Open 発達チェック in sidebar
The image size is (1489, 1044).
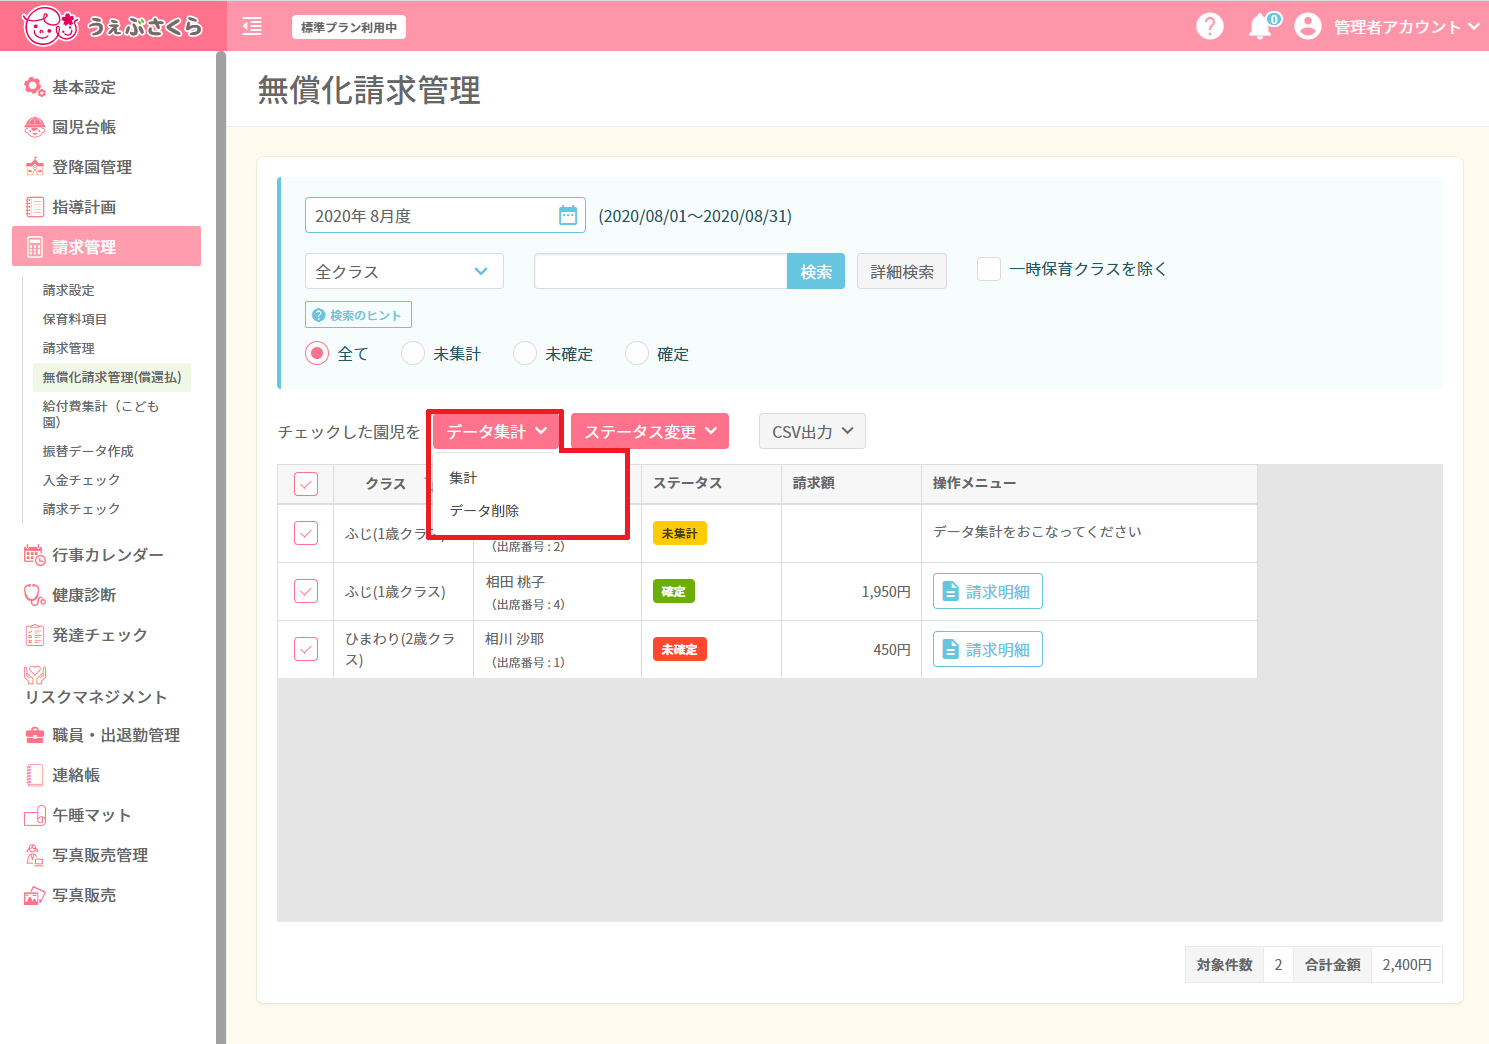(99, 635)
